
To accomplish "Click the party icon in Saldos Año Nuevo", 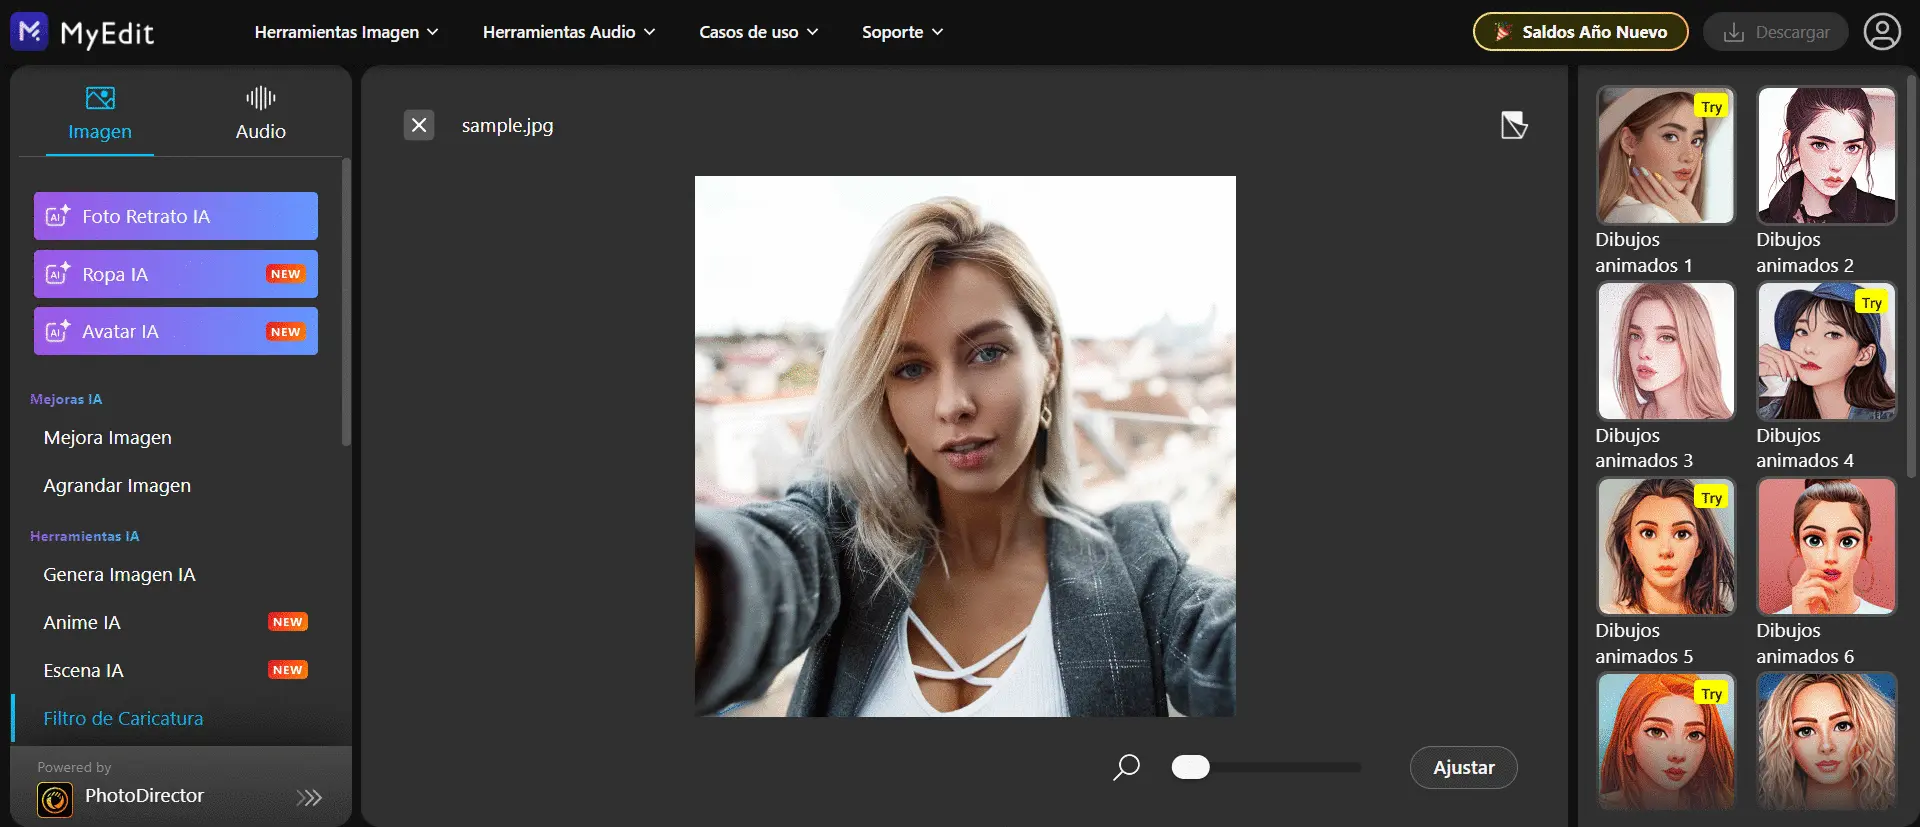I will [x=1502, y=32].
